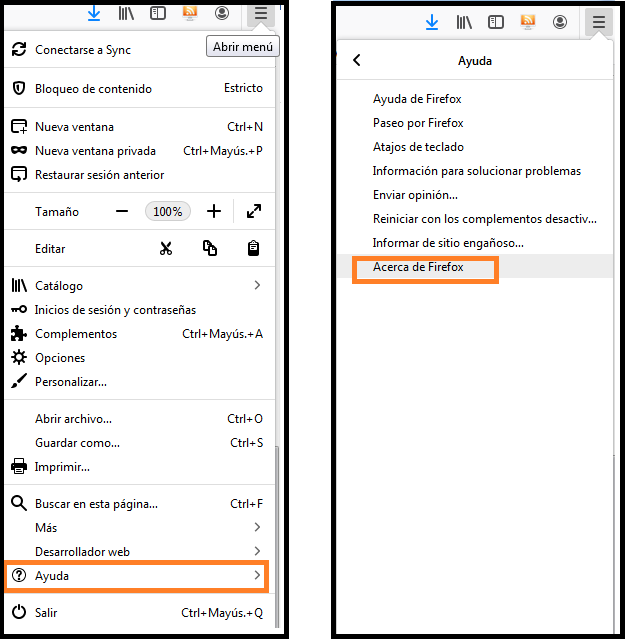Zoom out with the minus icon
Image resolution: width=625 pixels, height=639 pixels.
point(122,212)
